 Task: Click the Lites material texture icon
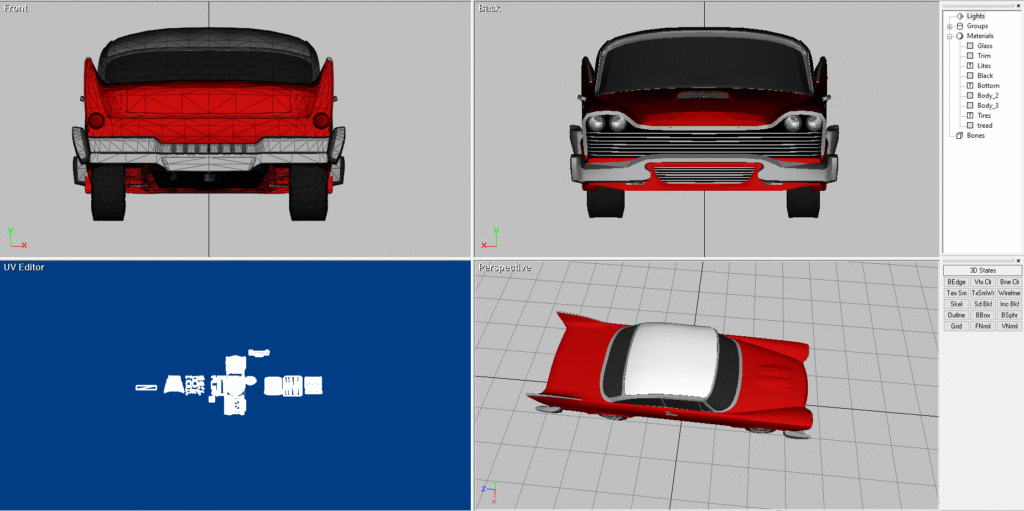tap(970, 66)
